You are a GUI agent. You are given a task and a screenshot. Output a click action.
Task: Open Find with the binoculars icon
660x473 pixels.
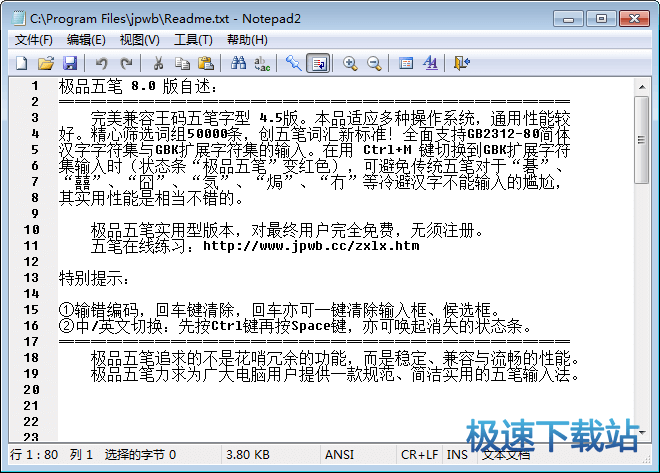(x=238, y=63)
